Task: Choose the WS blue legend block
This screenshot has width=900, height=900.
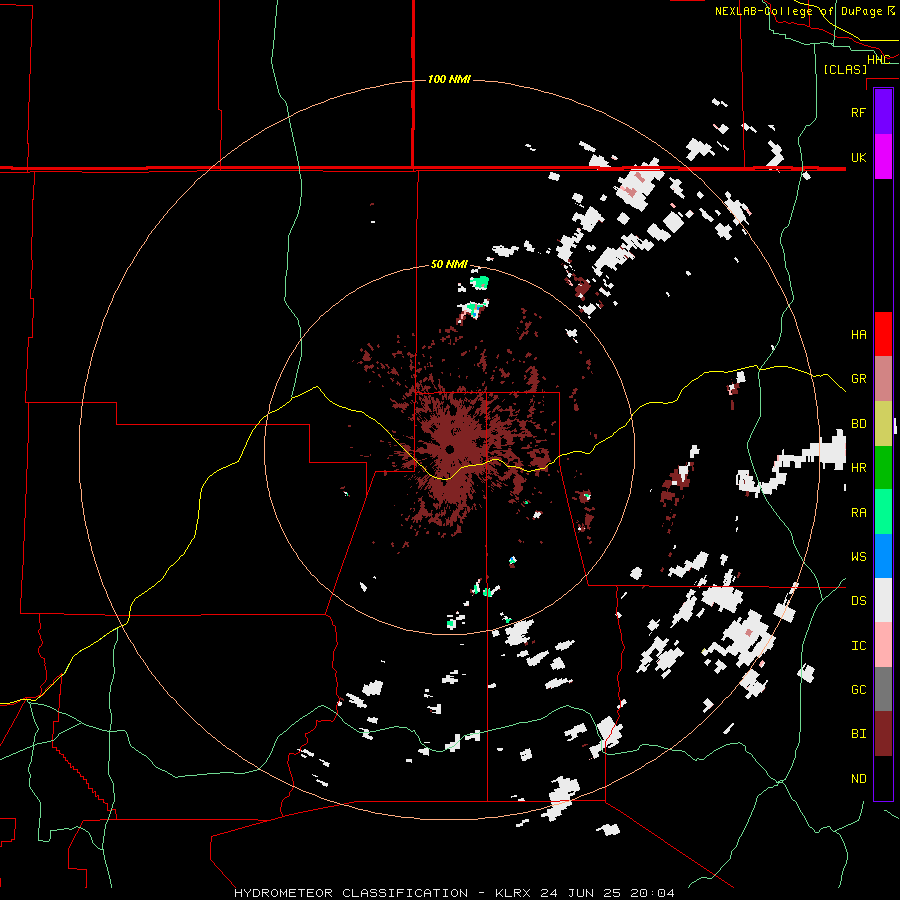Action: coord(883,556)
